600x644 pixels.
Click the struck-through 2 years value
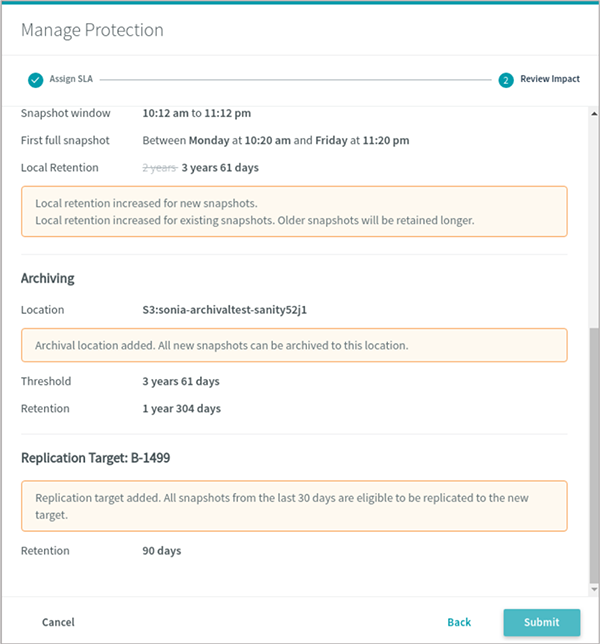160,168
